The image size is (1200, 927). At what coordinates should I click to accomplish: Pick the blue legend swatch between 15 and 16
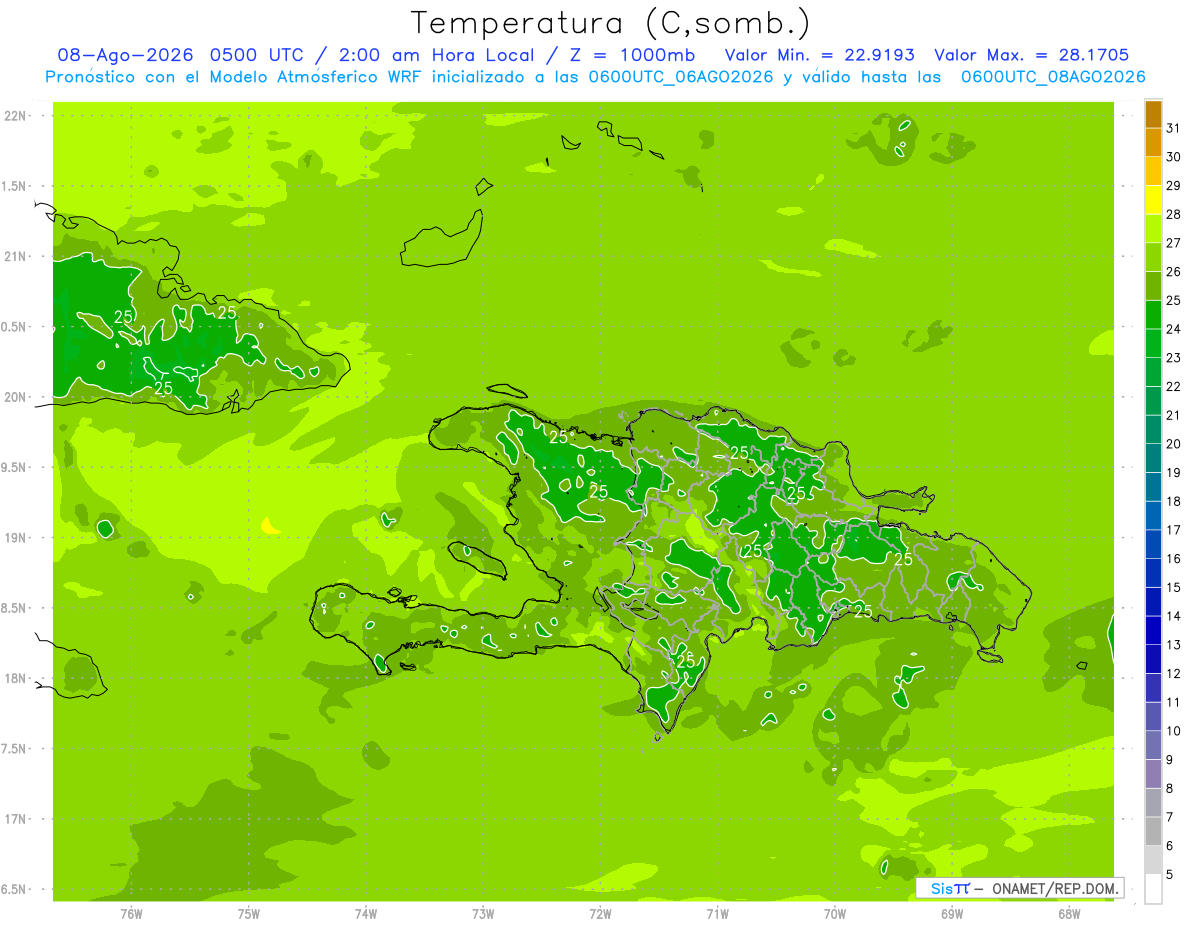(1153, 574)
